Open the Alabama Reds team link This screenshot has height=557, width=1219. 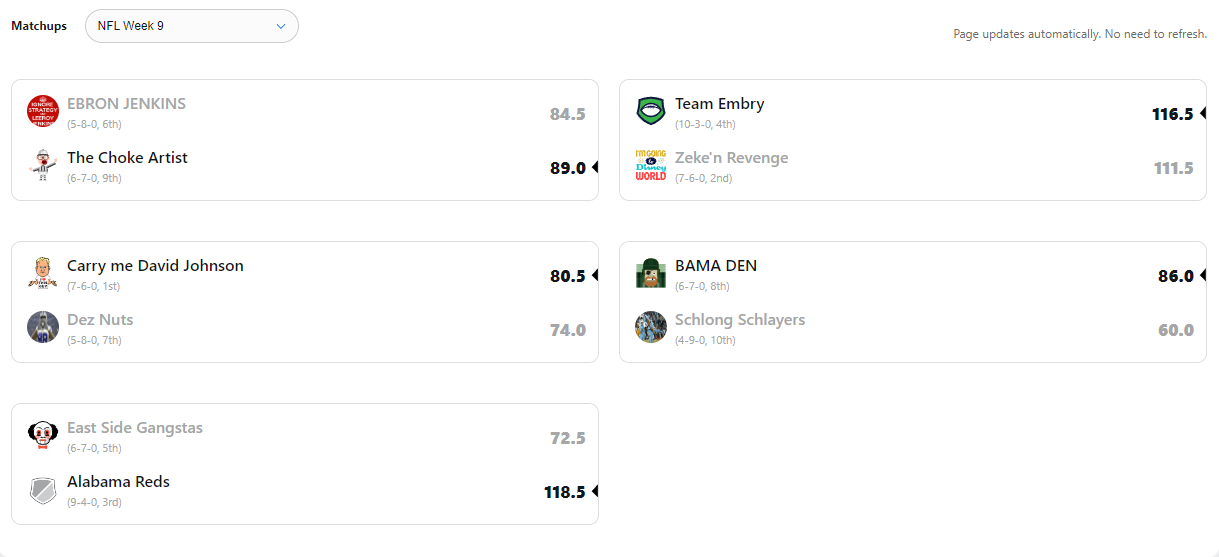[x=118, y=482]
